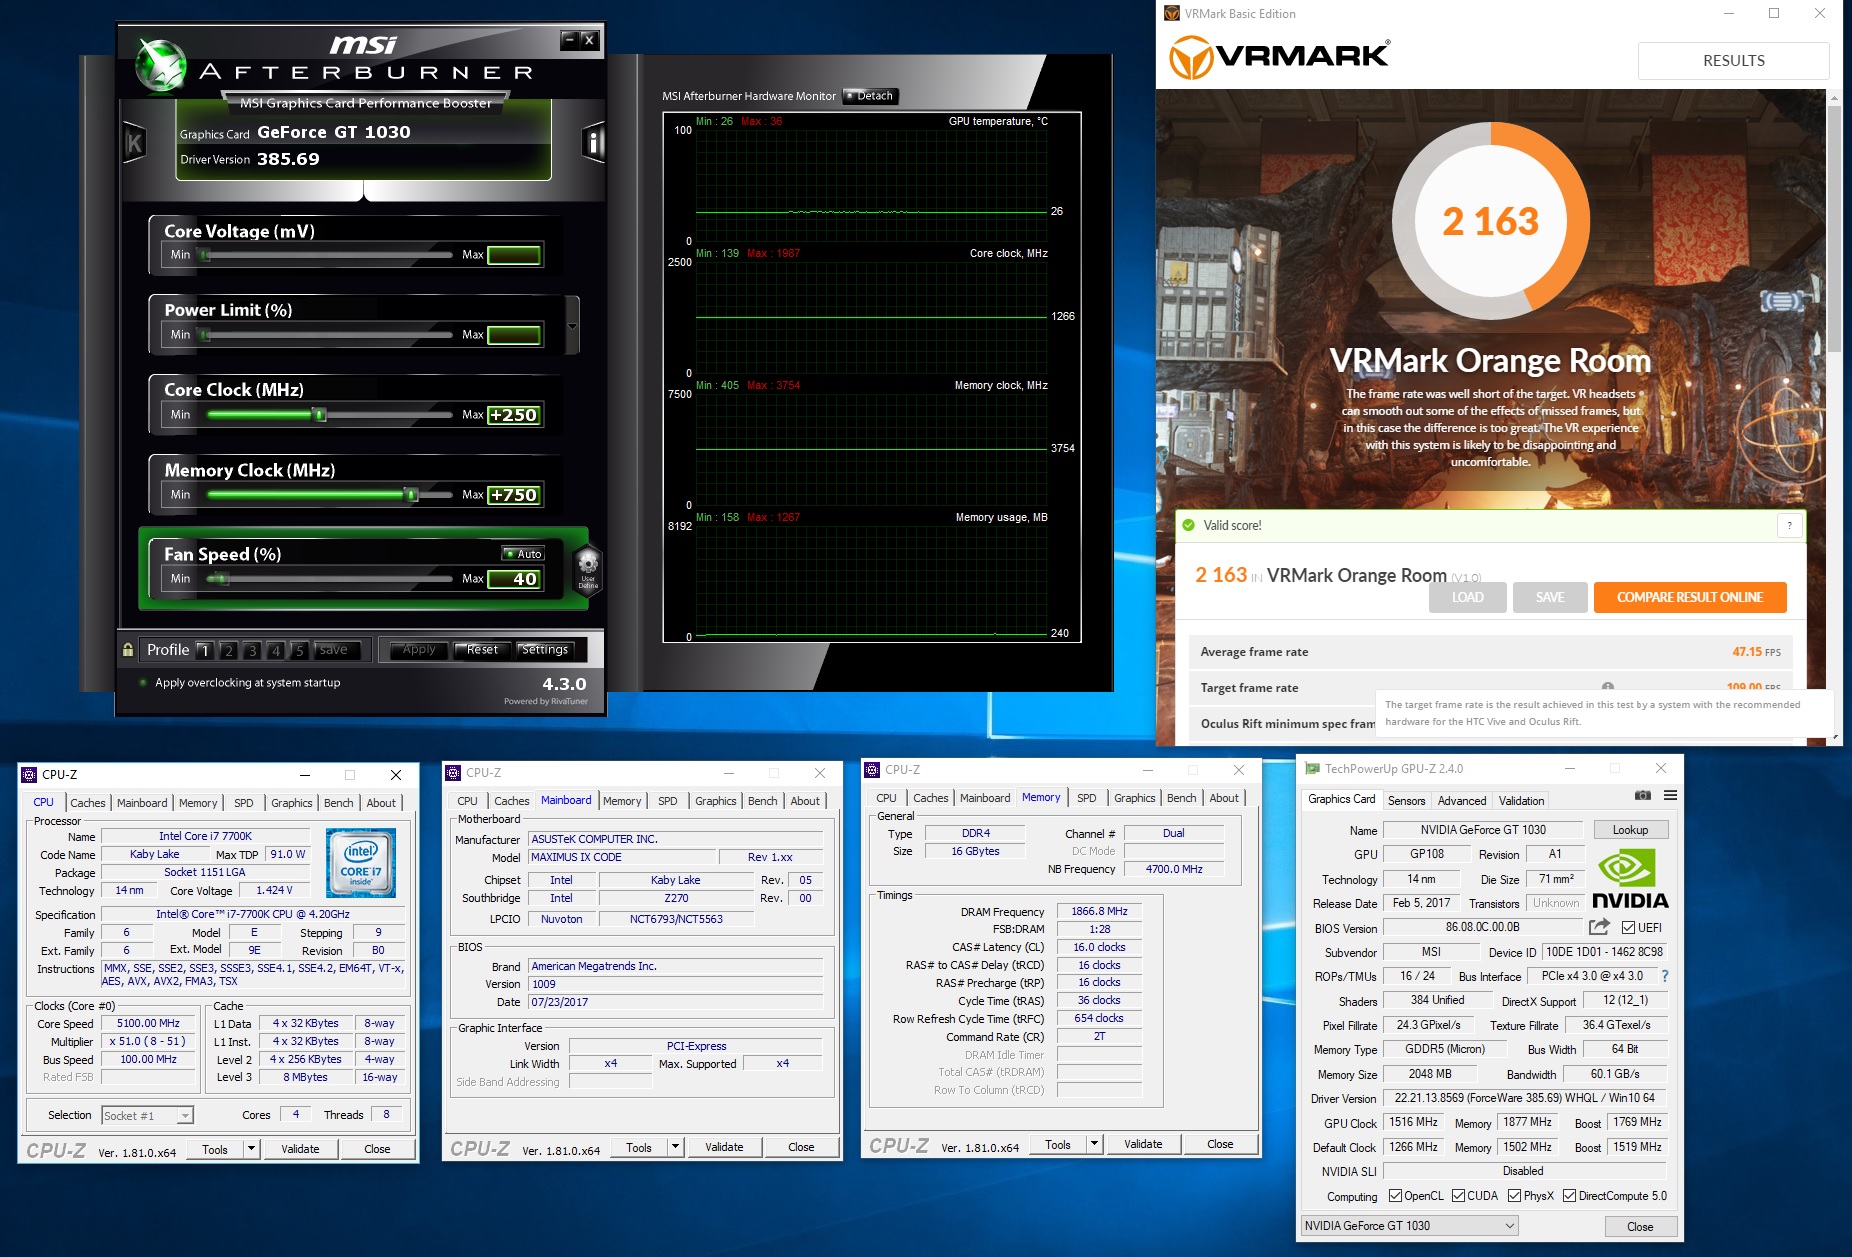Image resolution: width=1852 pixels, height=1257 pixels.
Task: Click the Target frame rate info icon
Action: (x=1607, y=687)
